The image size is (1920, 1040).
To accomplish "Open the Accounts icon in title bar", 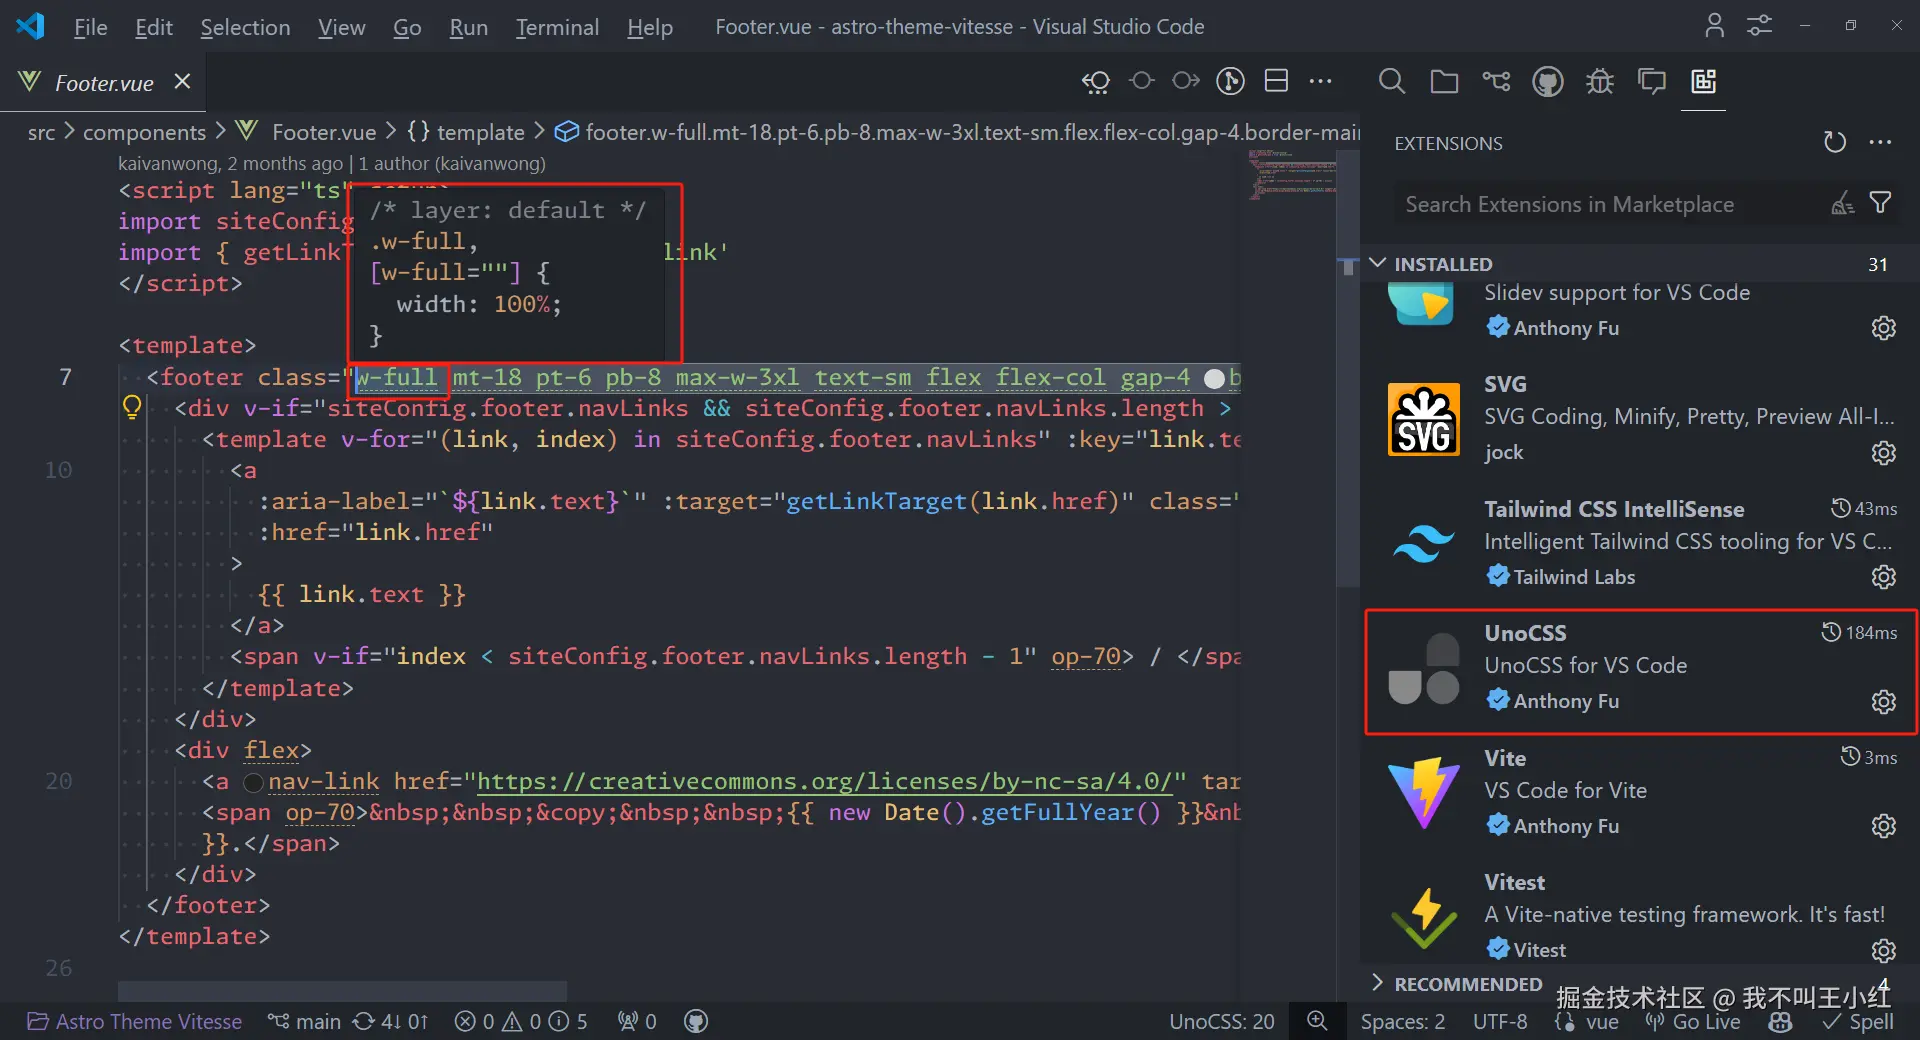I will [1714, 26].
